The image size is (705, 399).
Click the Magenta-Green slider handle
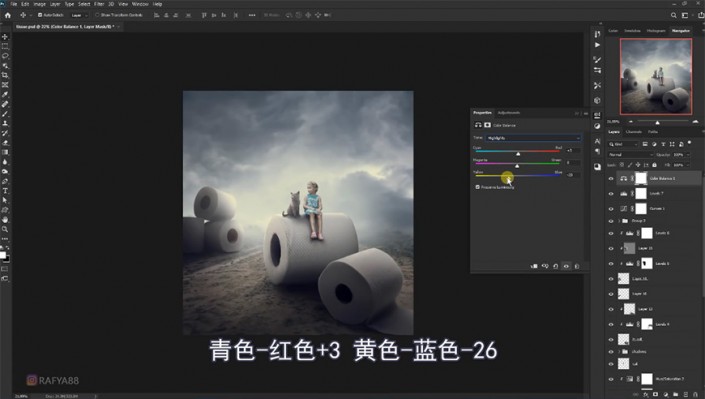[517, 166]
